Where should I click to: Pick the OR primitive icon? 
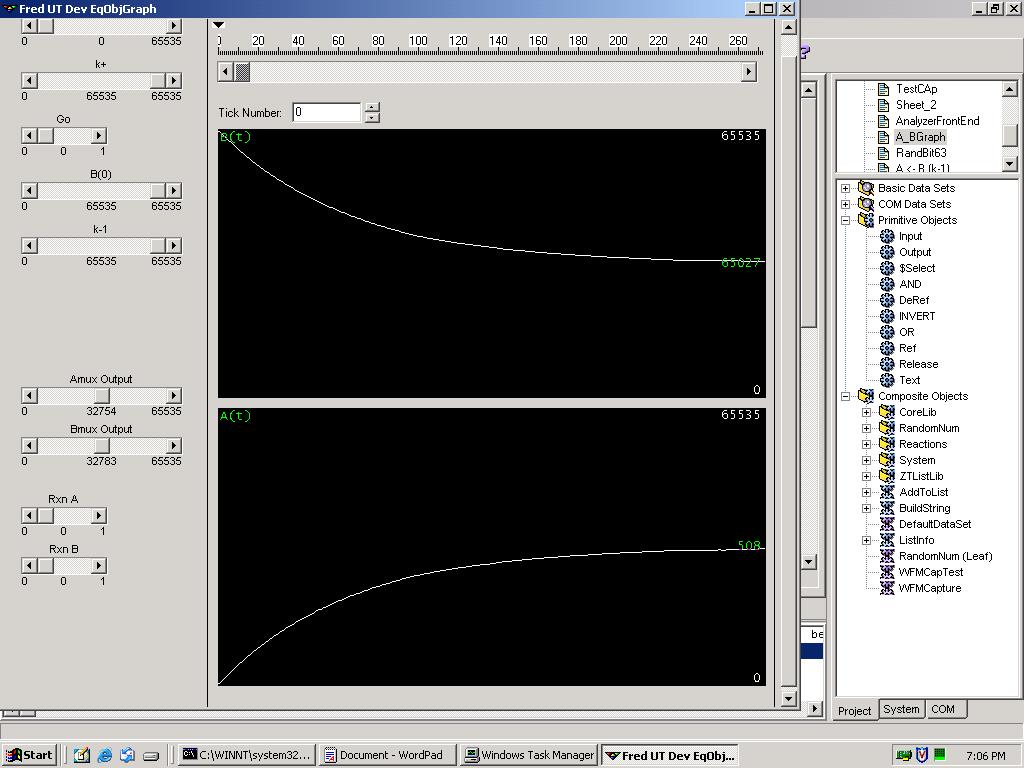point(887,332)
